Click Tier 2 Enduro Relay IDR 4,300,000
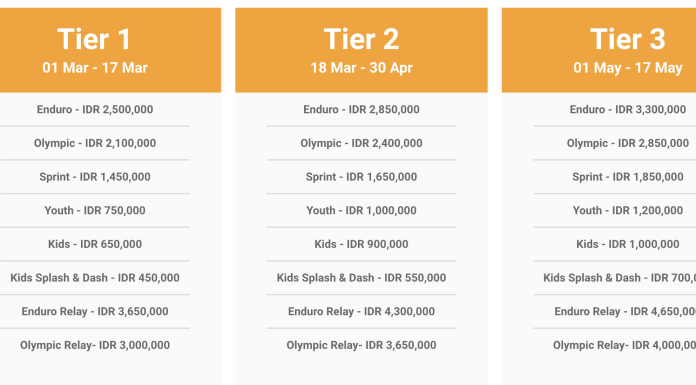This screenshot has width=696, height=385. click(x=361, y=312)
